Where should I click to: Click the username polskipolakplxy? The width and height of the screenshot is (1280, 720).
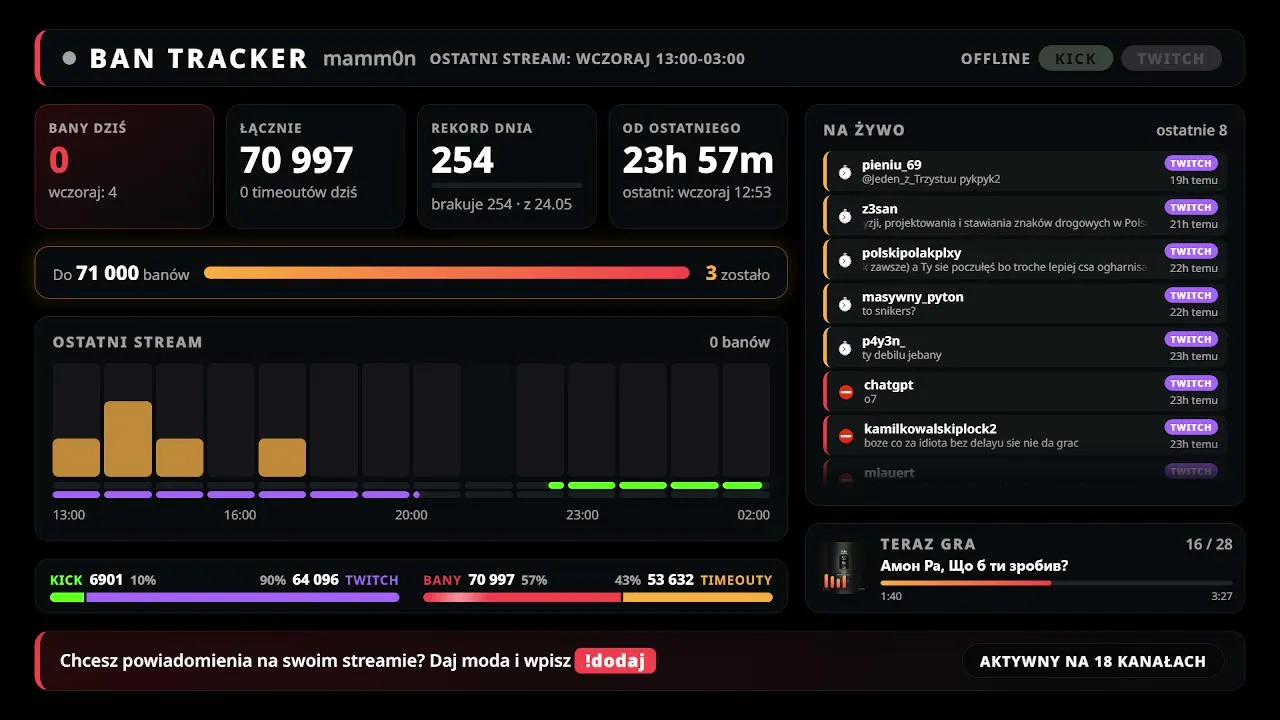click(x=912, y=253)
